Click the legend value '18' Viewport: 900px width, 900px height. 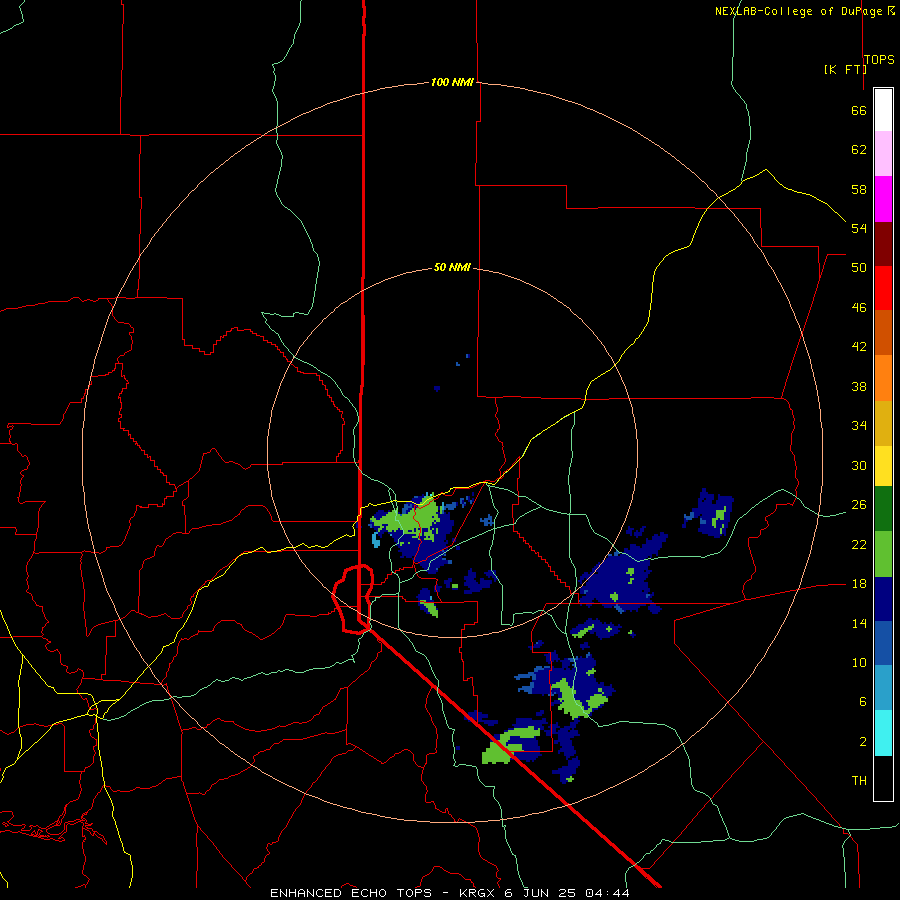(x=859, y=584)
